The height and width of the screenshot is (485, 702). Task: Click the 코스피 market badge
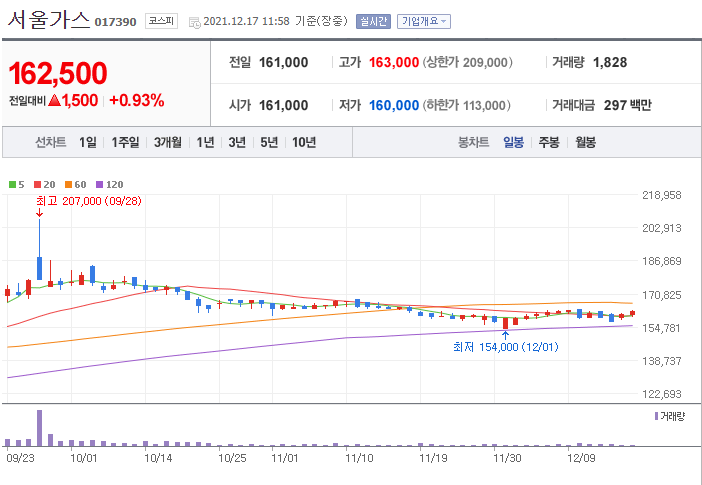pos(161,21)
